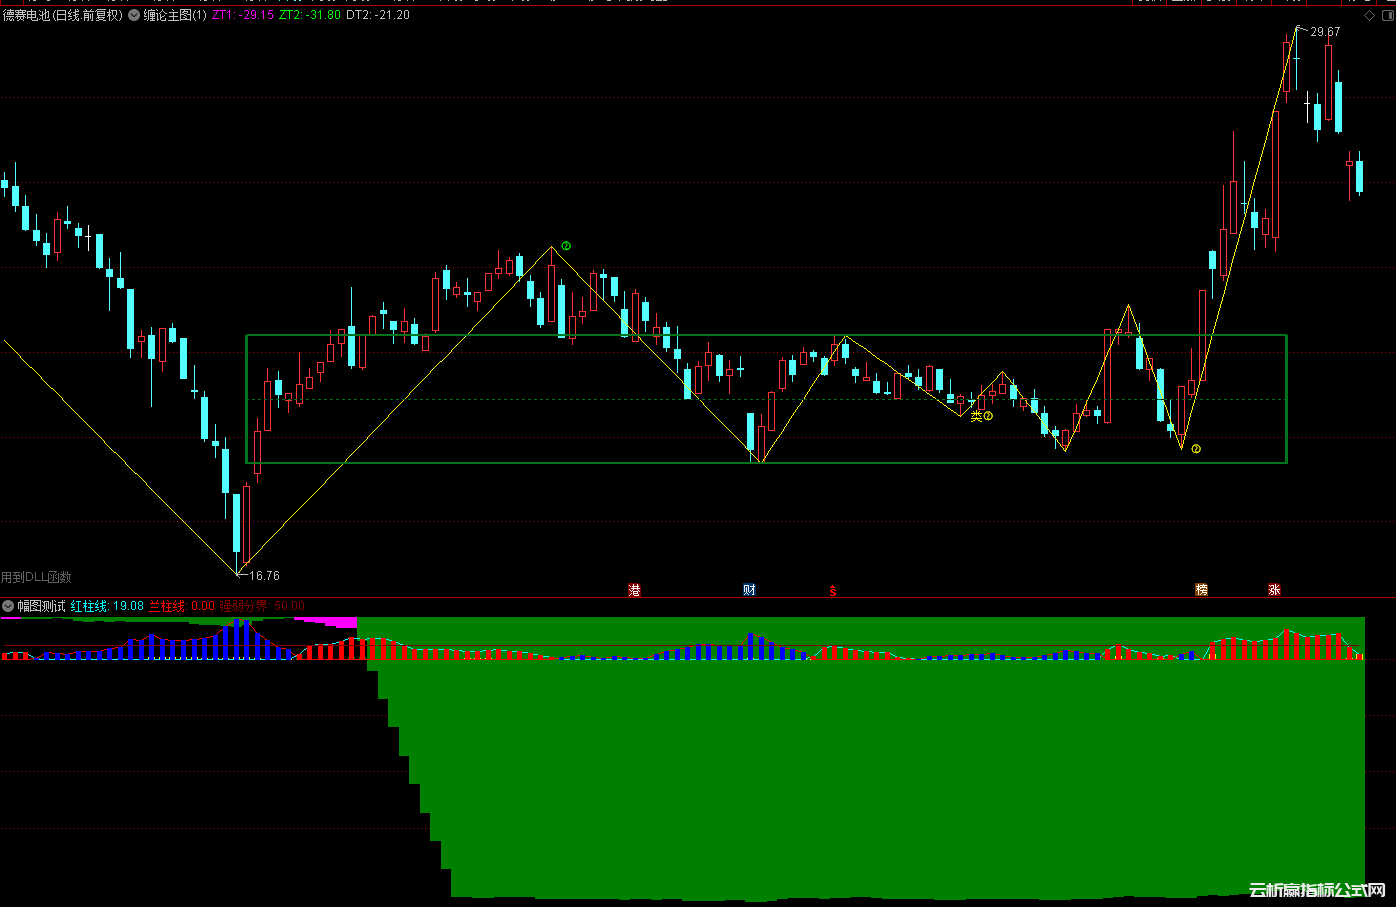The height and width of the screenshot is (907, 1396).
Task: Click the yellow circled 2 marker at trough
Action: tap(1196, 449)
